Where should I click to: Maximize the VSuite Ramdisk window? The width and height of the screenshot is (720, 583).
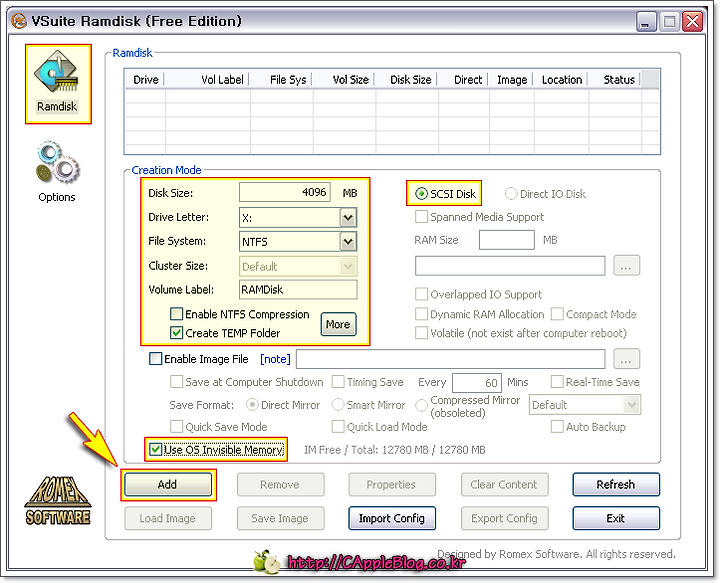tap(669, 22)
